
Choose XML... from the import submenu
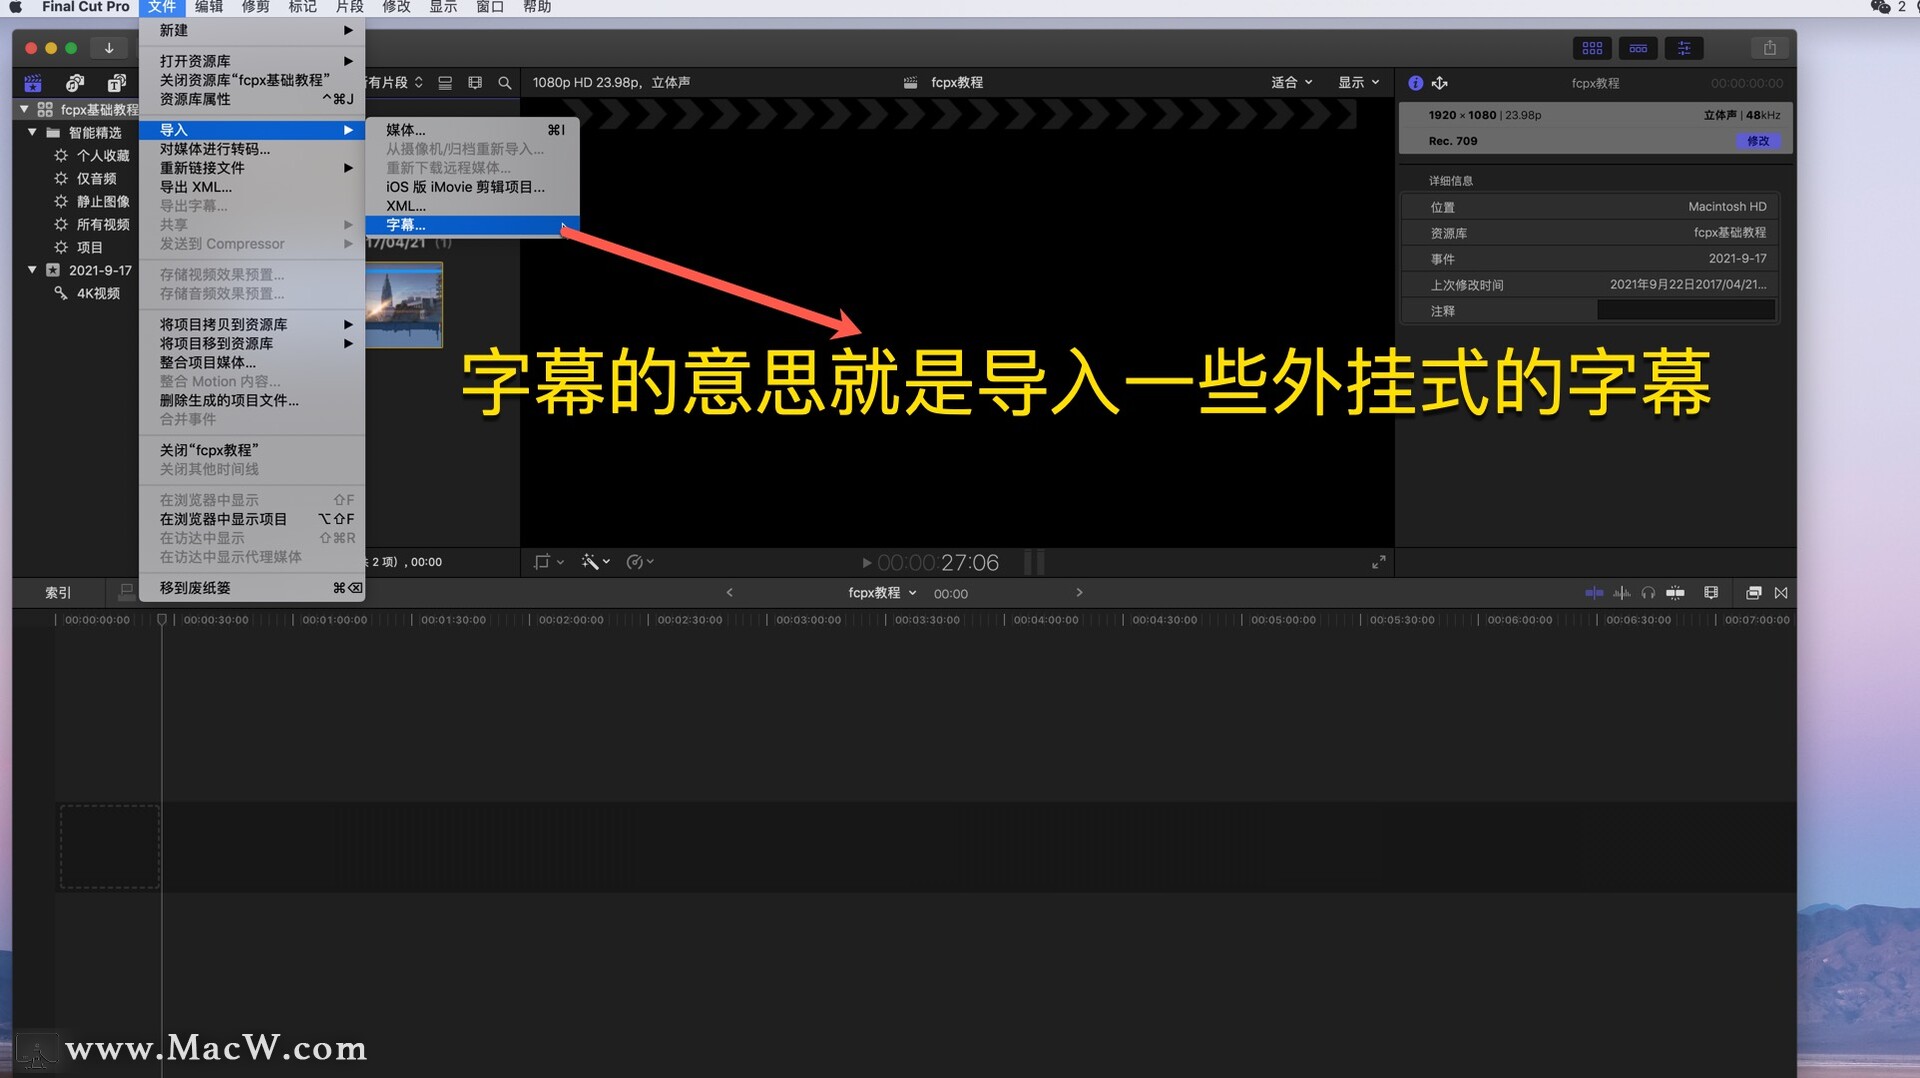click(x=472, y=206)
